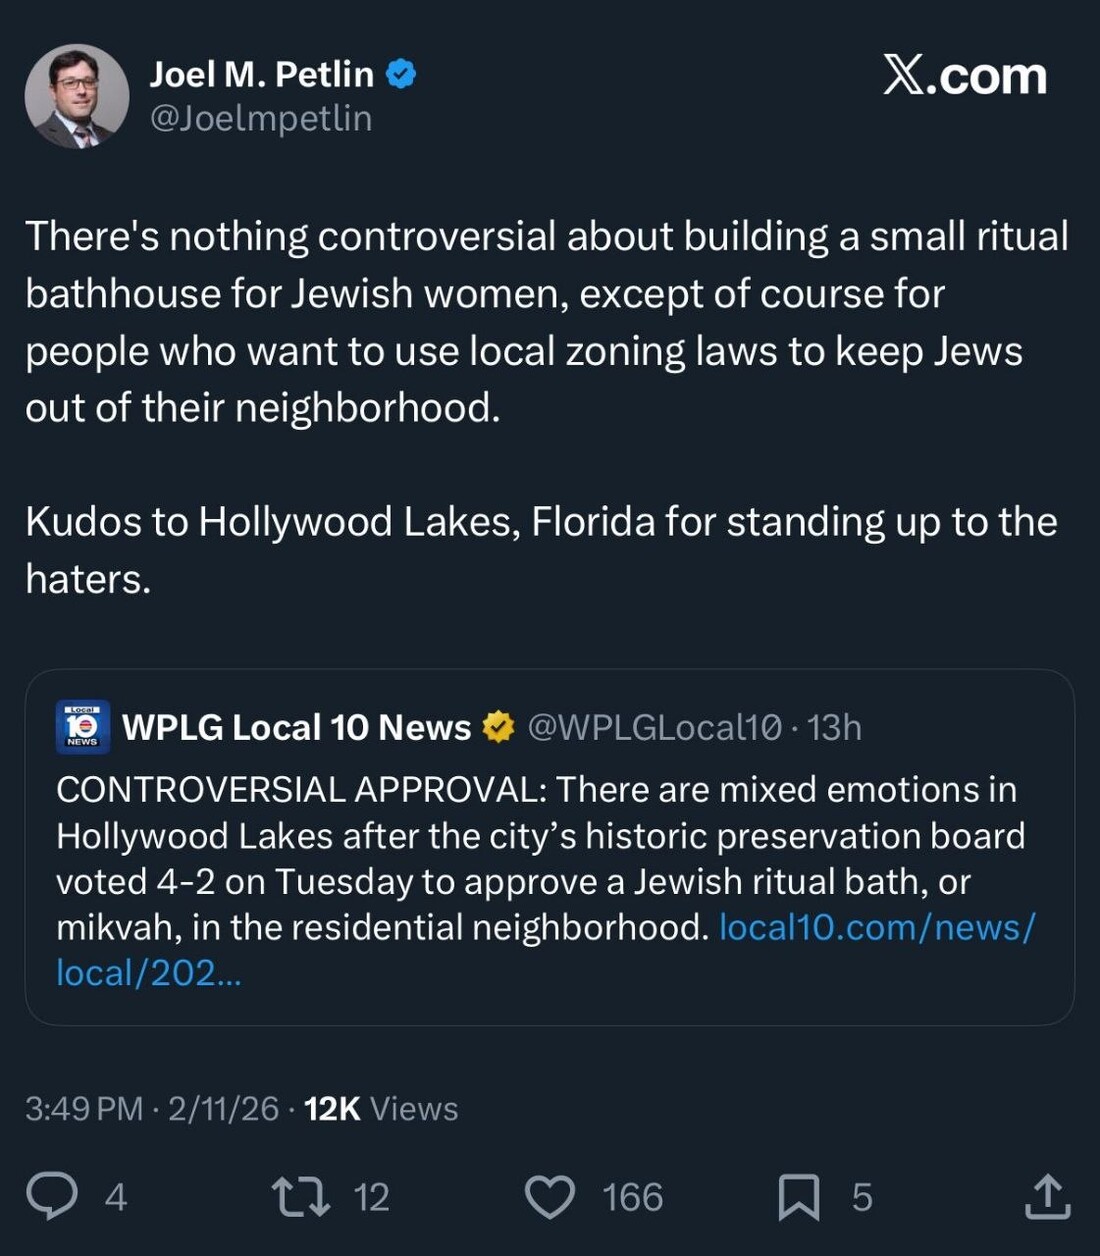Click the 166 likes count

tap(632, 1197)
